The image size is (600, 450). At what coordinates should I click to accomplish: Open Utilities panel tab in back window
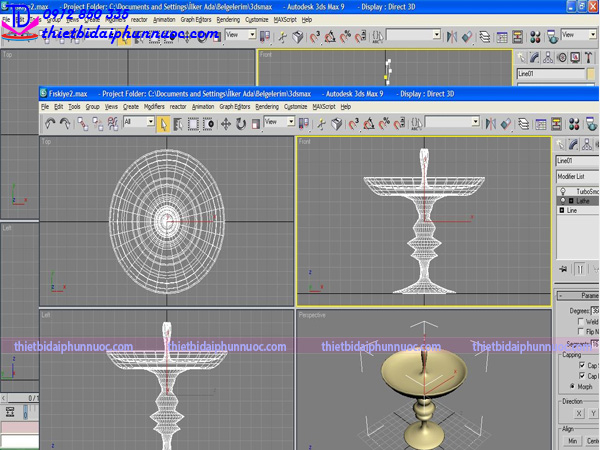[x=589, y=57]
